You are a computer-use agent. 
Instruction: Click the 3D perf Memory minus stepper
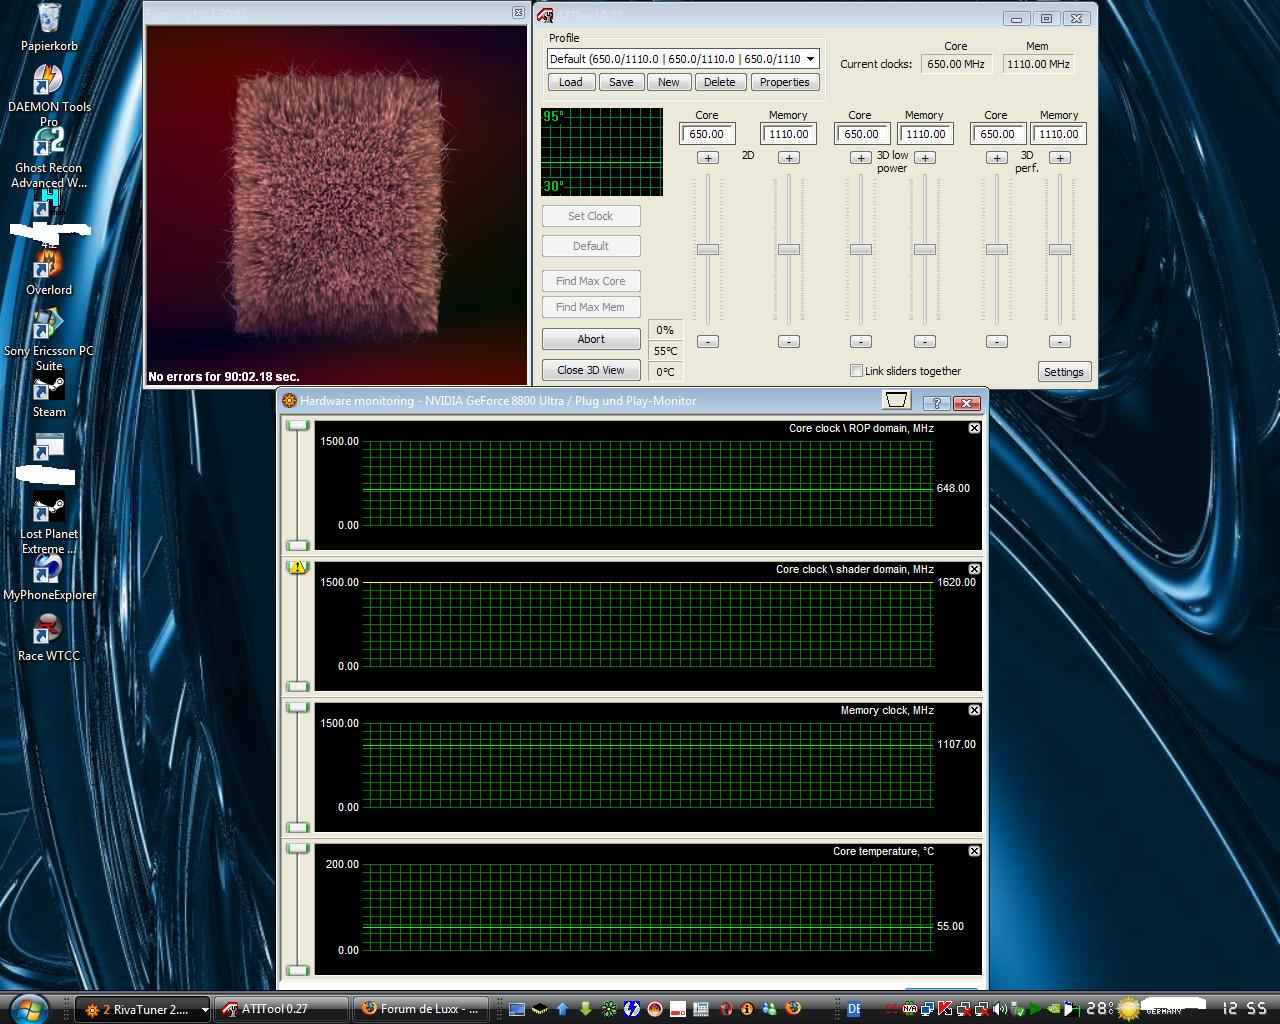click(x=1060, y=342)
